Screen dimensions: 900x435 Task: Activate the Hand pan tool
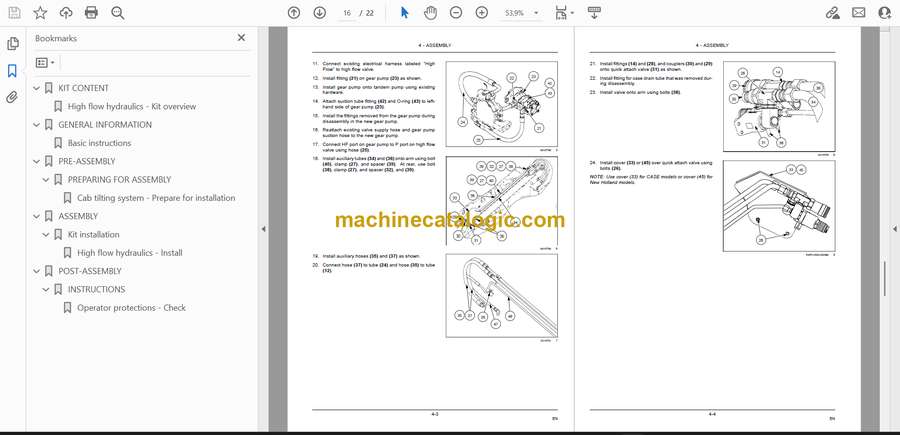(x=430, y=13)
